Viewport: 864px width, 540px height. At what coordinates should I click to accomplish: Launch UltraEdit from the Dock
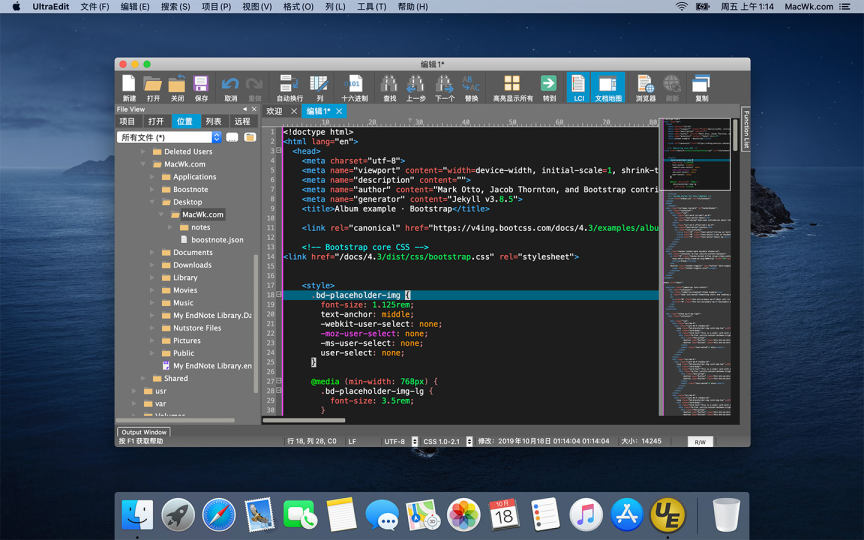pyautogui.click(x=667, y=514)
